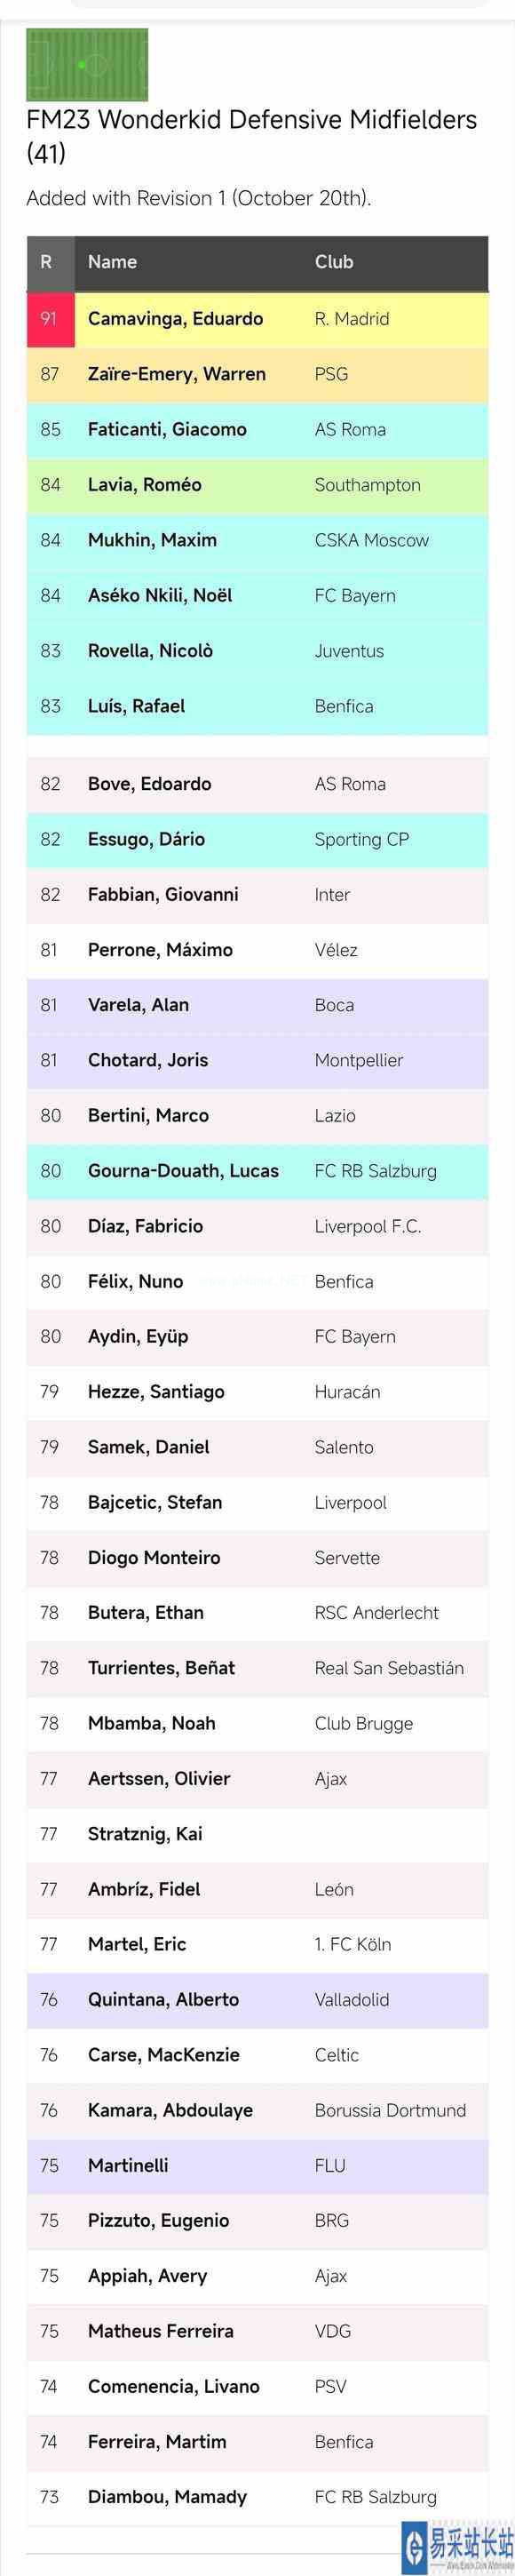This screenshot has height=2576, width=515.
Task: Select the red 91 rating cell
Action: [x=50, y=319]
